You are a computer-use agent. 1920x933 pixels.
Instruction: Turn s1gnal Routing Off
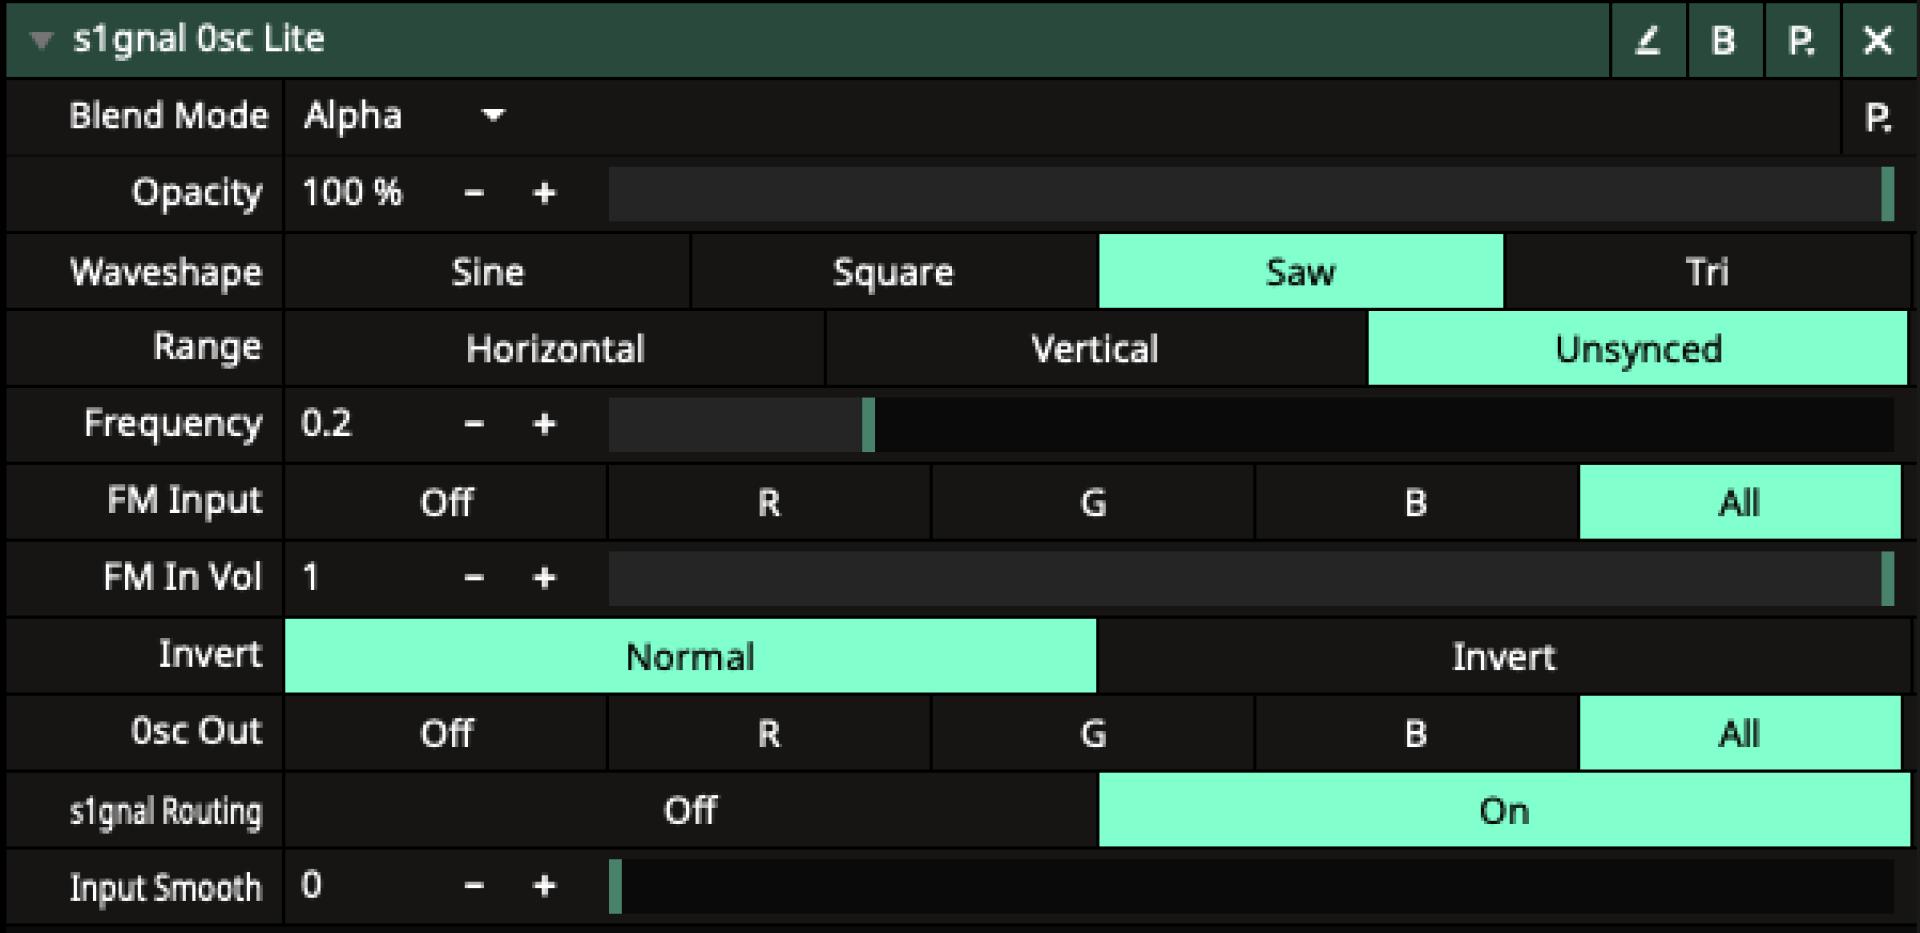coord(690,810)
